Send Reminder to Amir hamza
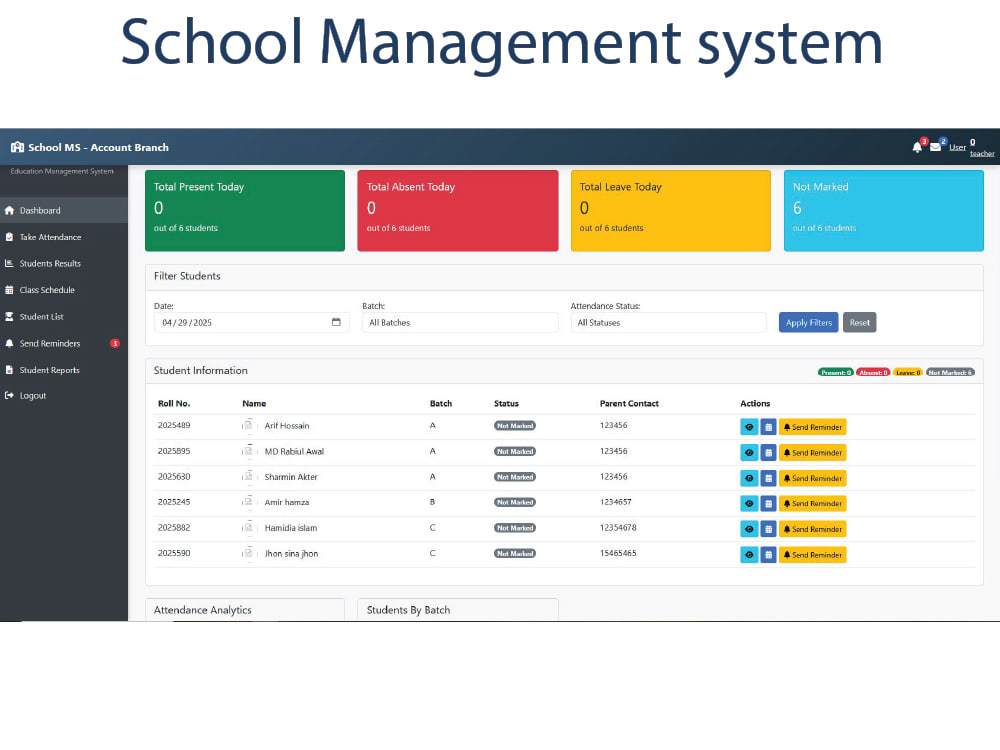1000x750 pixels. coord(812,504)
